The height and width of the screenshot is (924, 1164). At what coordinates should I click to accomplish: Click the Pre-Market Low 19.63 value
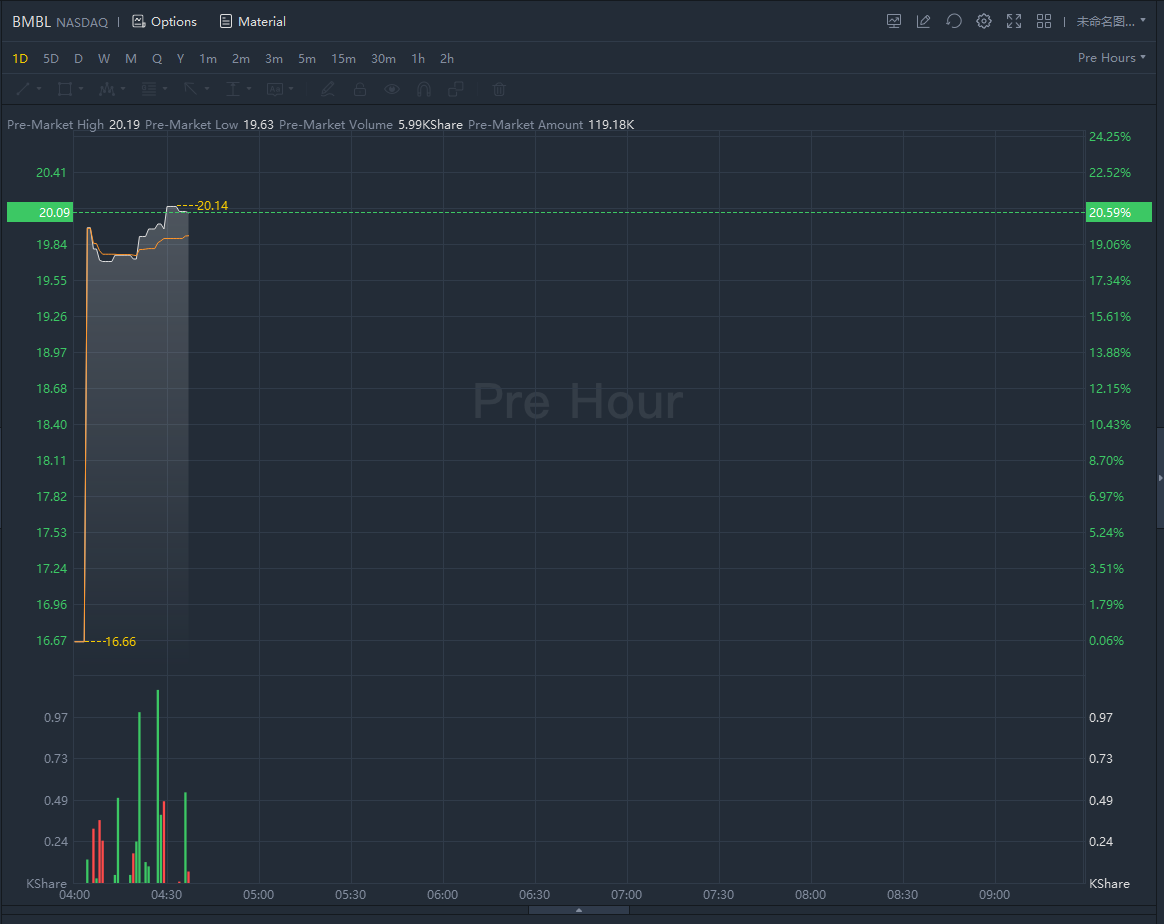[258, 125]
